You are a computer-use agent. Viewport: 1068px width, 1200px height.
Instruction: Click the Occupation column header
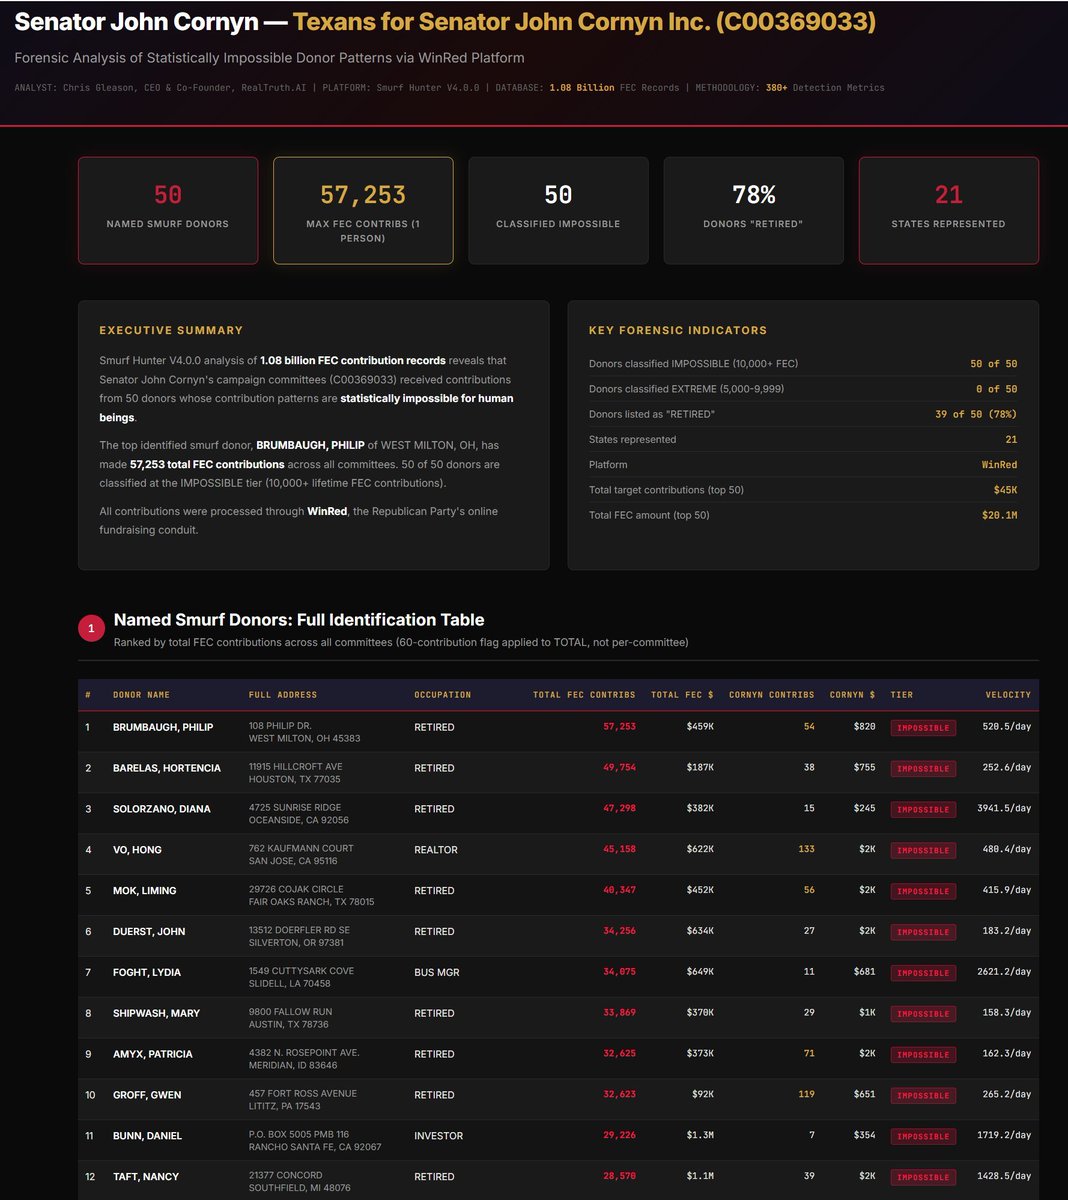[x=442, y=695]
